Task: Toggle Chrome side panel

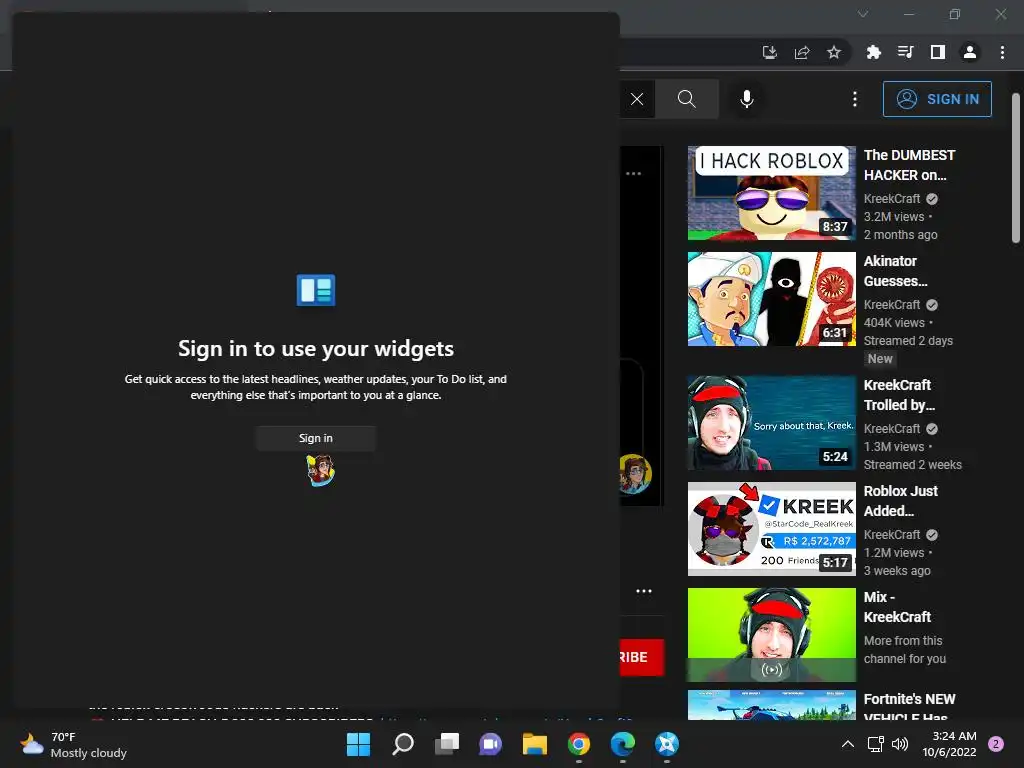Action: [x=938, y=52]
